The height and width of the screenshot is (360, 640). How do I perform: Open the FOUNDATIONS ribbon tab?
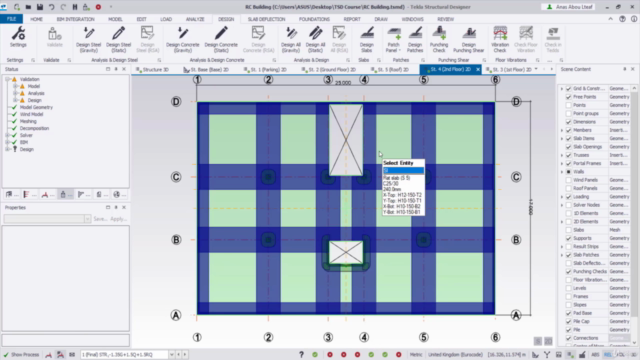(314, 19)
